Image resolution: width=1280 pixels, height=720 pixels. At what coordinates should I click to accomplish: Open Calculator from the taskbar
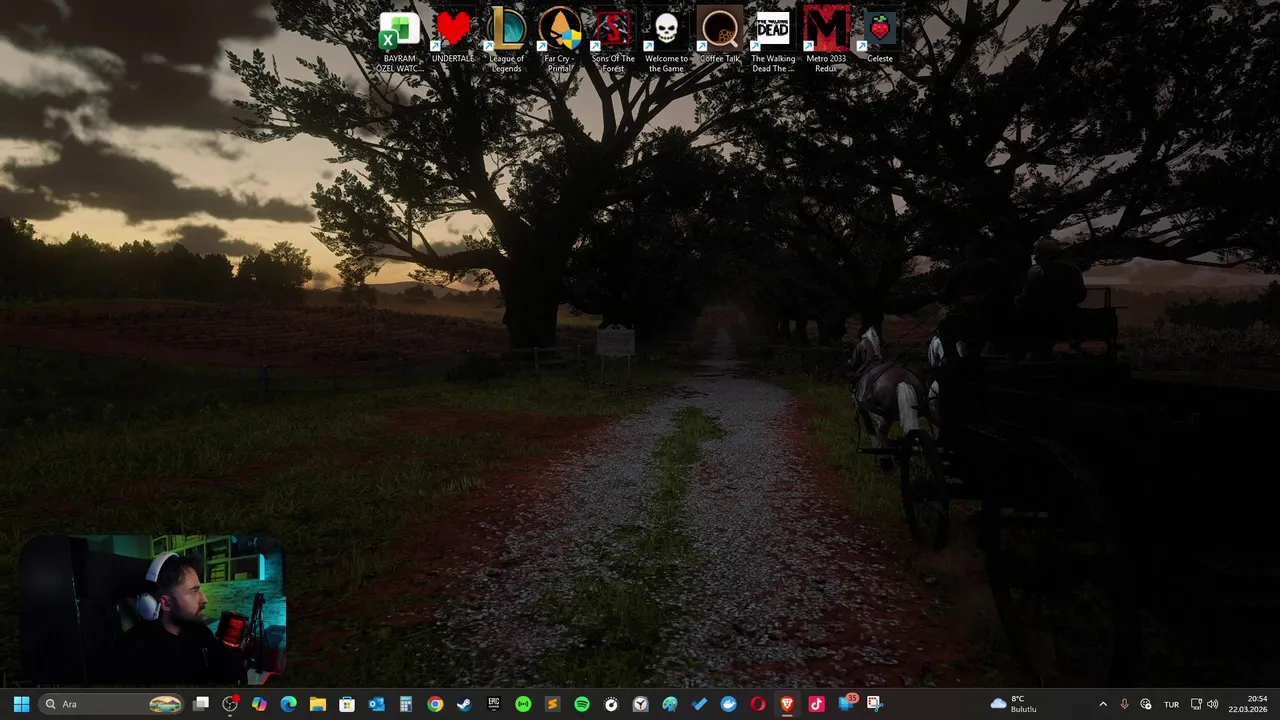(405, 704)
